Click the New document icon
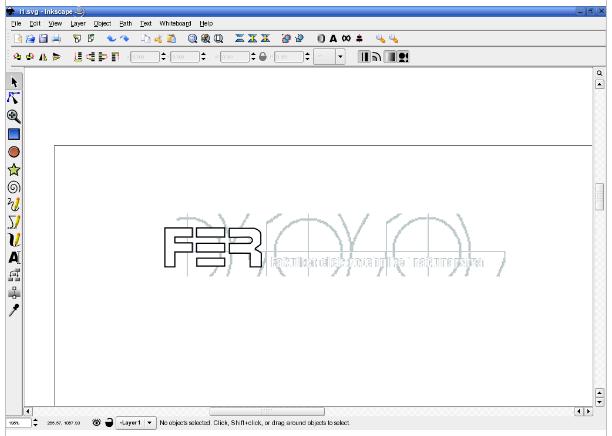Viewport: 612px width, 436px height. 18,38
